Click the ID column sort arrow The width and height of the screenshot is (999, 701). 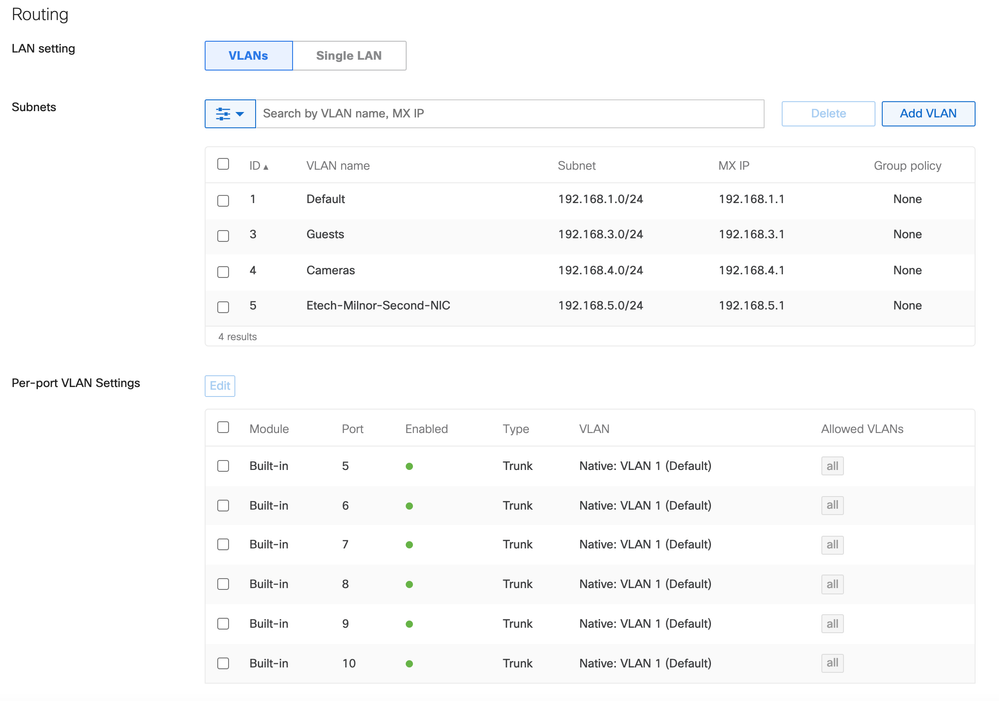coord(265,167)
